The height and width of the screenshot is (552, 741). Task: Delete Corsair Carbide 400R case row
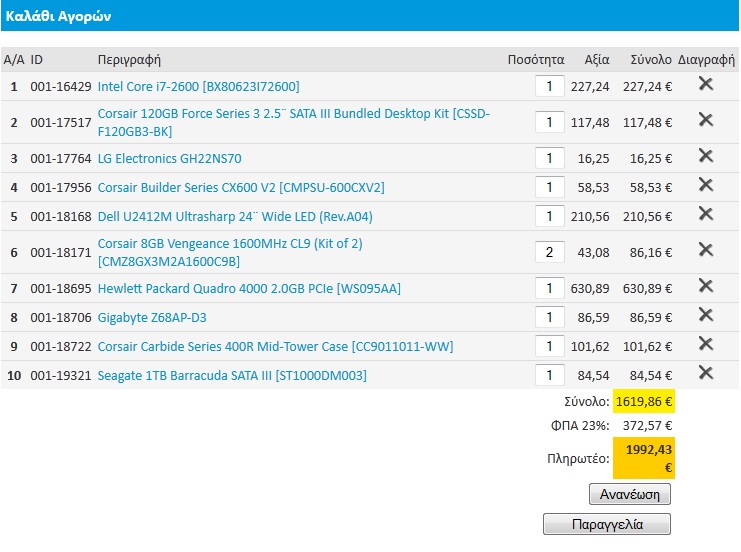(706, 344)
